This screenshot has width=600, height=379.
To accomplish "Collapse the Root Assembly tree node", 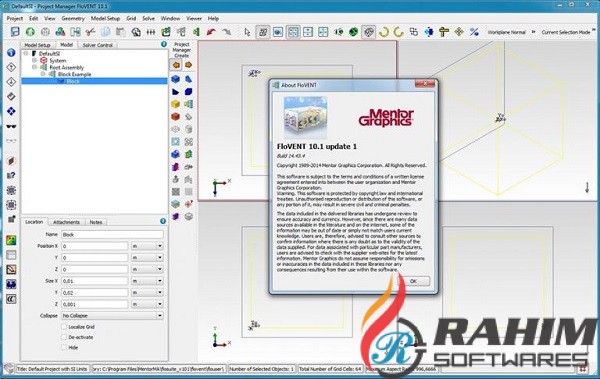I will [34, 67].
